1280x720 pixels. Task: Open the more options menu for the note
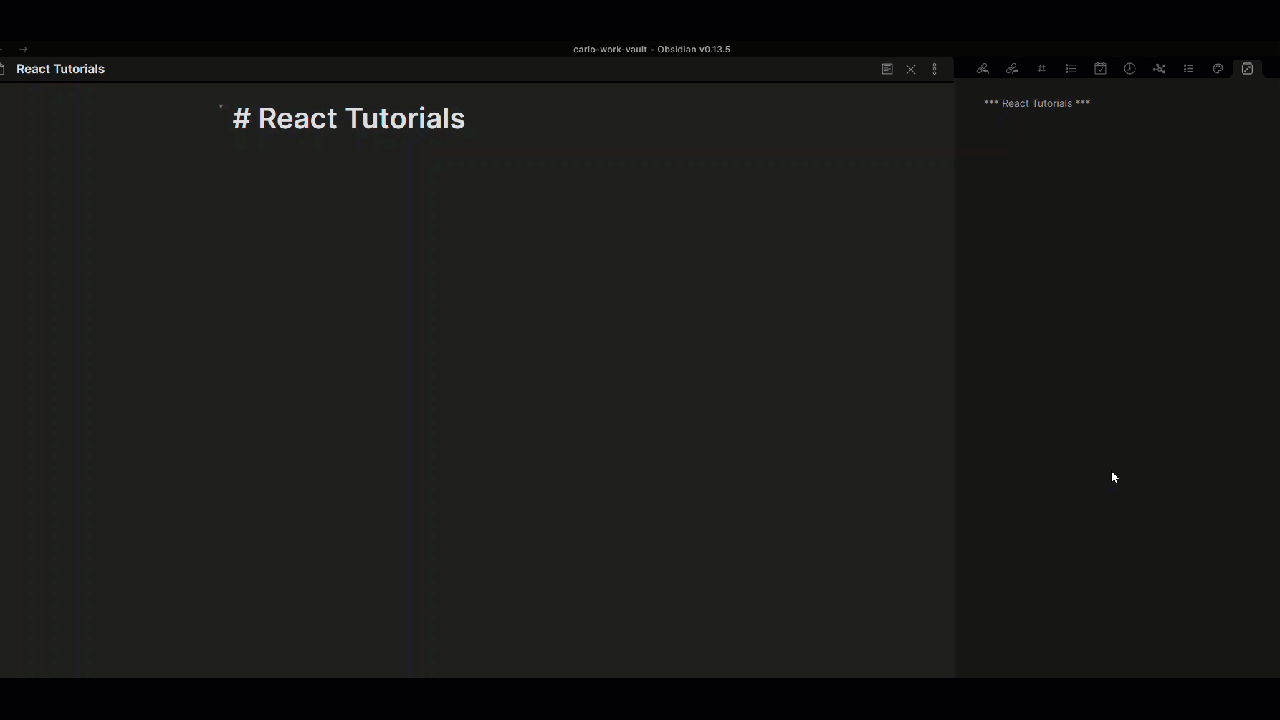(x=935, y=69)
